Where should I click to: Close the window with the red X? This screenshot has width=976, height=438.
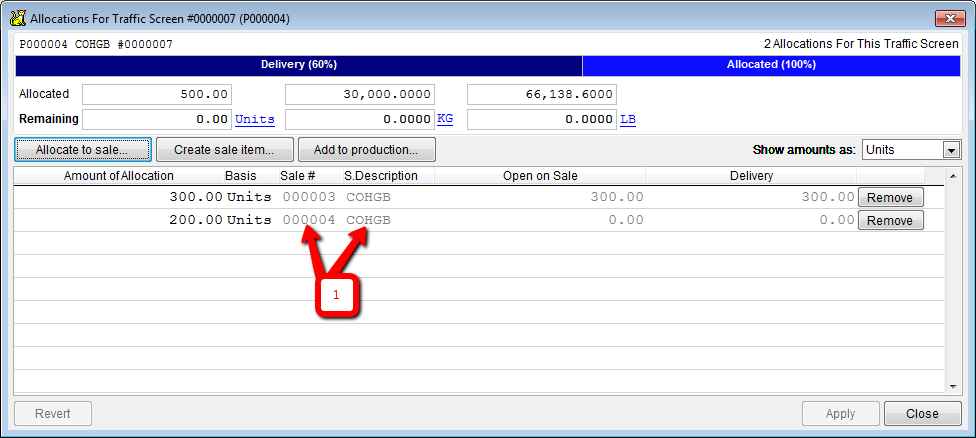pyautogui.click(x=950, y=19)
